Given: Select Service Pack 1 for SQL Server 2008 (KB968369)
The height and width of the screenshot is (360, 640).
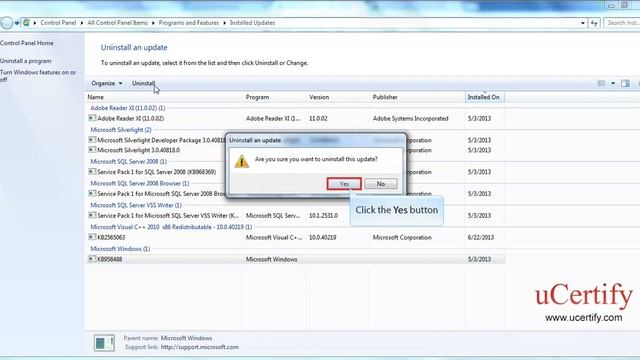Looking at the screenshot, I should point(296,172).
